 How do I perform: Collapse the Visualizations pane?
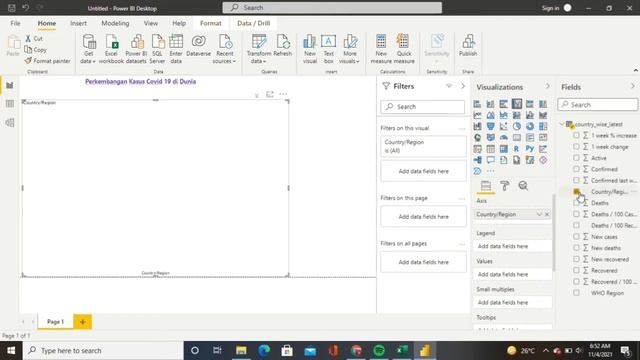tap(548, 87)
